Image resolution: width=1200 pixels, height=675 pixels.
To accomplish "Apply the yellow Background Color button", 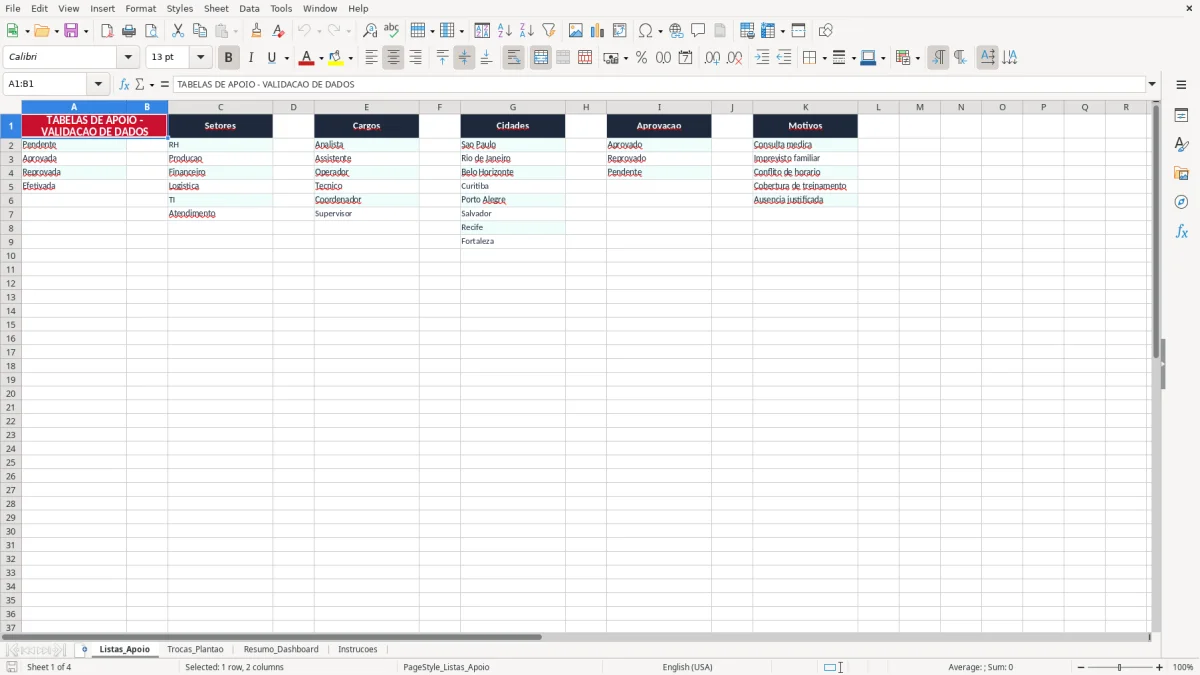I will pyautogui.click(x=336, y=58).
